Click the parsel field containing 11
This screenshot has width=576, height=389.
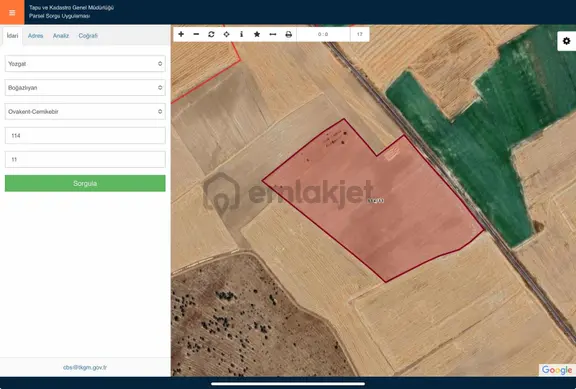pos(85,159)
